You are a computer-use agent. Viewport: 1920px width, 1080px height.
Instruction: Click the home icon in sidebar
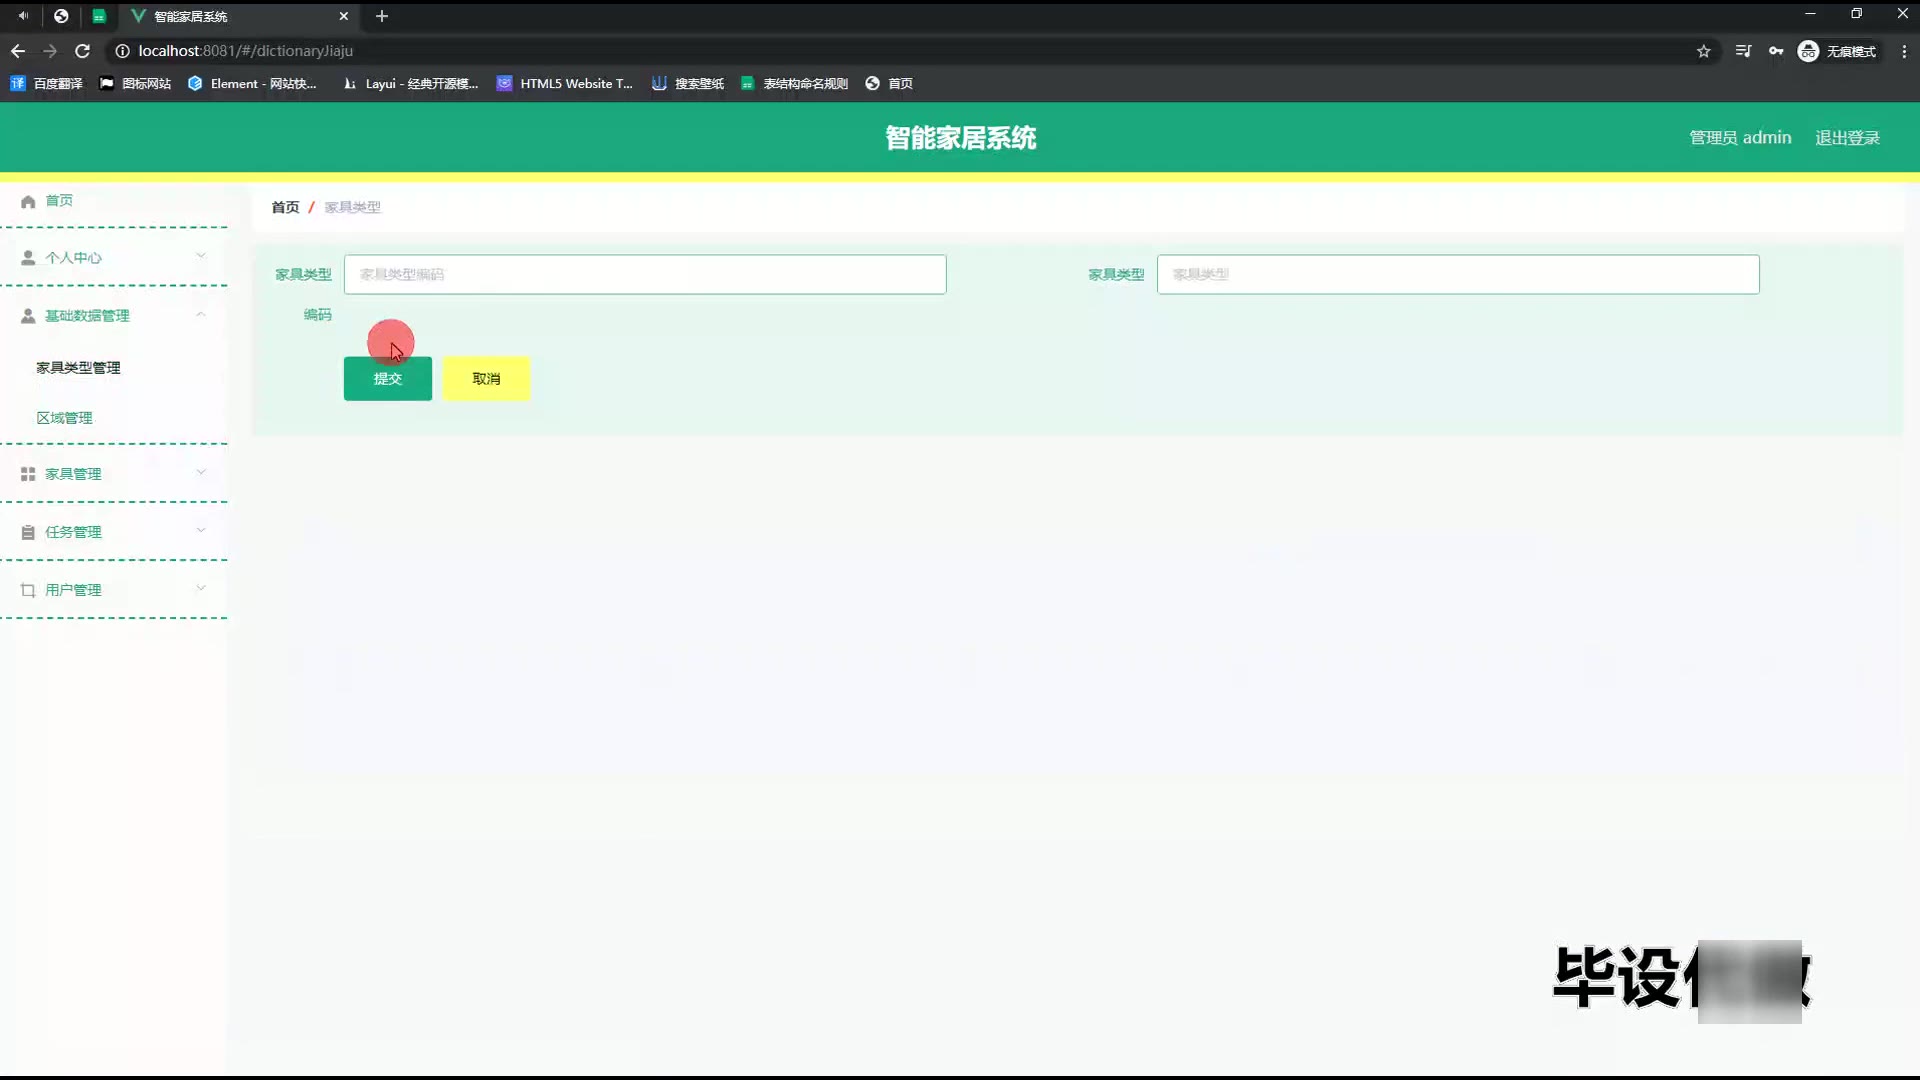(28, 201)
